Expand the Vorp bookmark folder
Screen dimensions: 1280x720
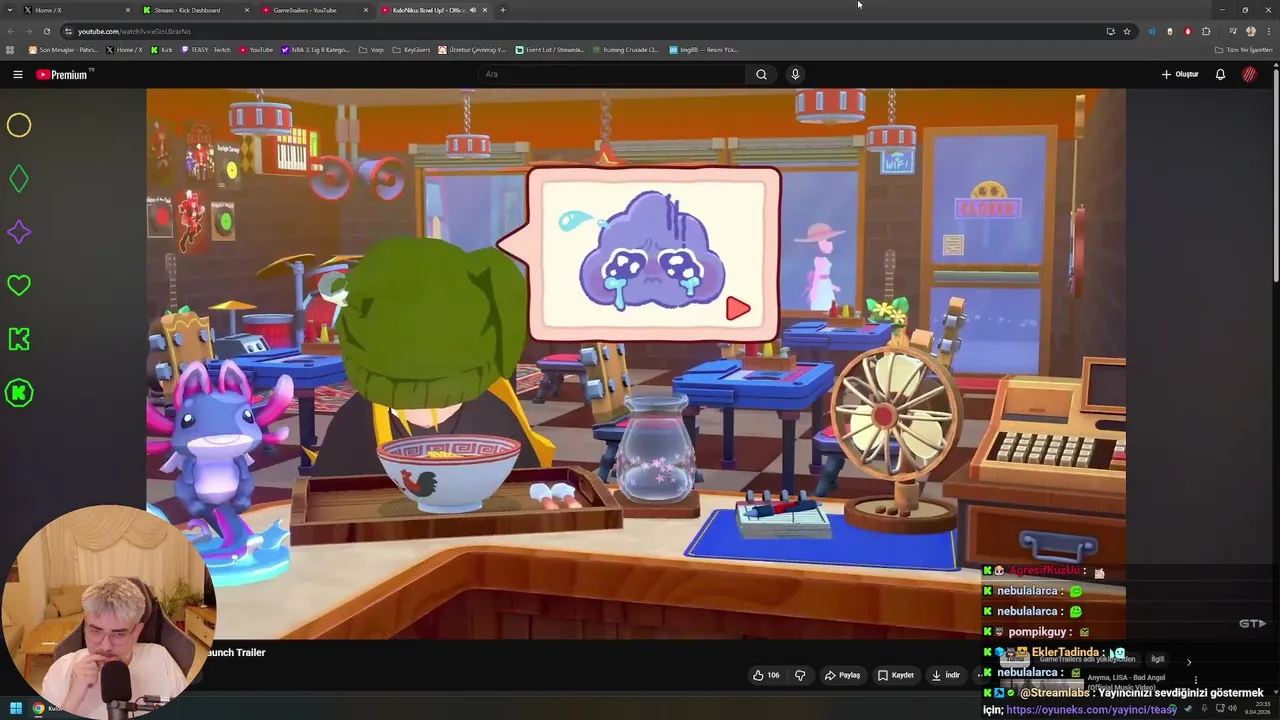click(371, 49)
